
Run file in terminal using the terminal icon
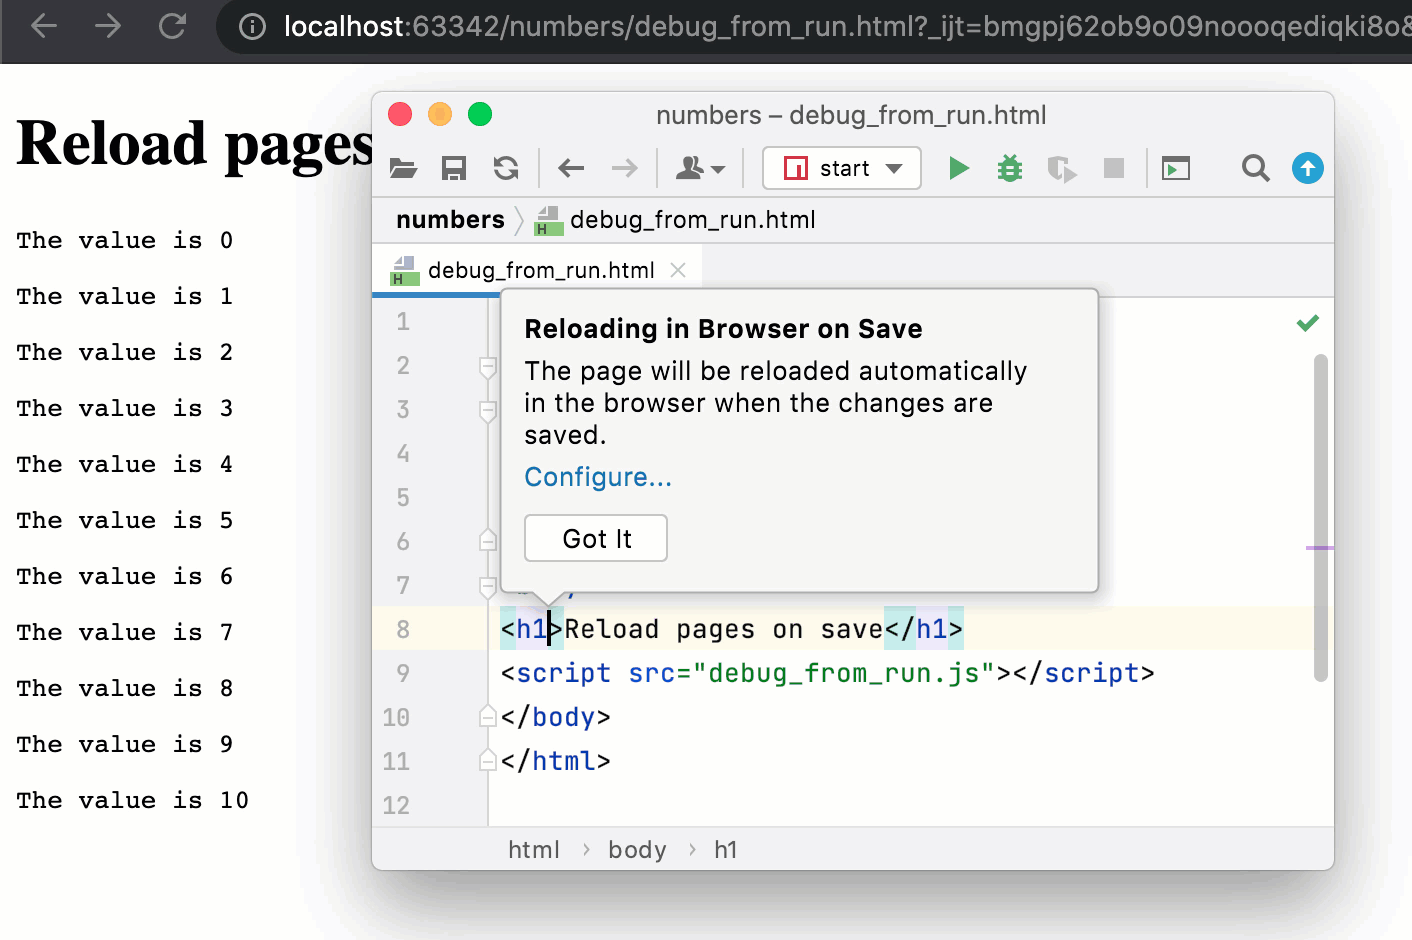point(1175,168)
